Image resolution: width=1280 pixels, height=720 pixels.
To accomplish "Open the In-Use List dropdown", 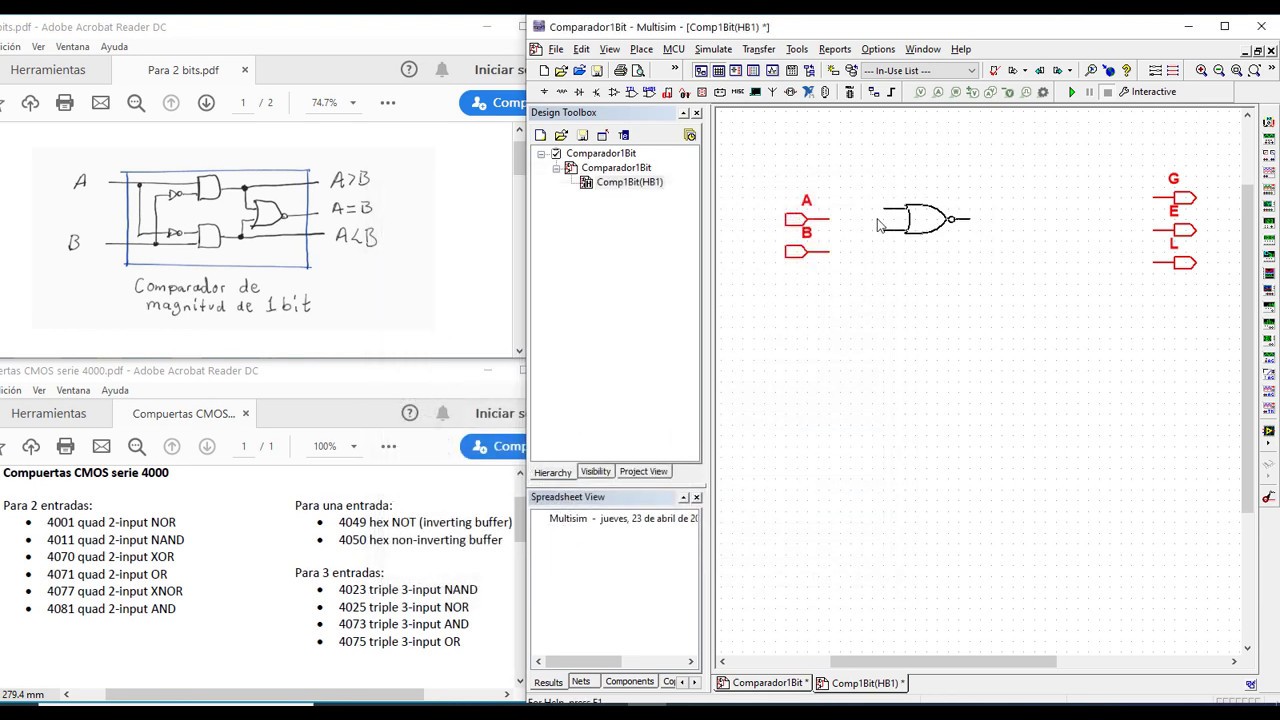I will point(971,71).
